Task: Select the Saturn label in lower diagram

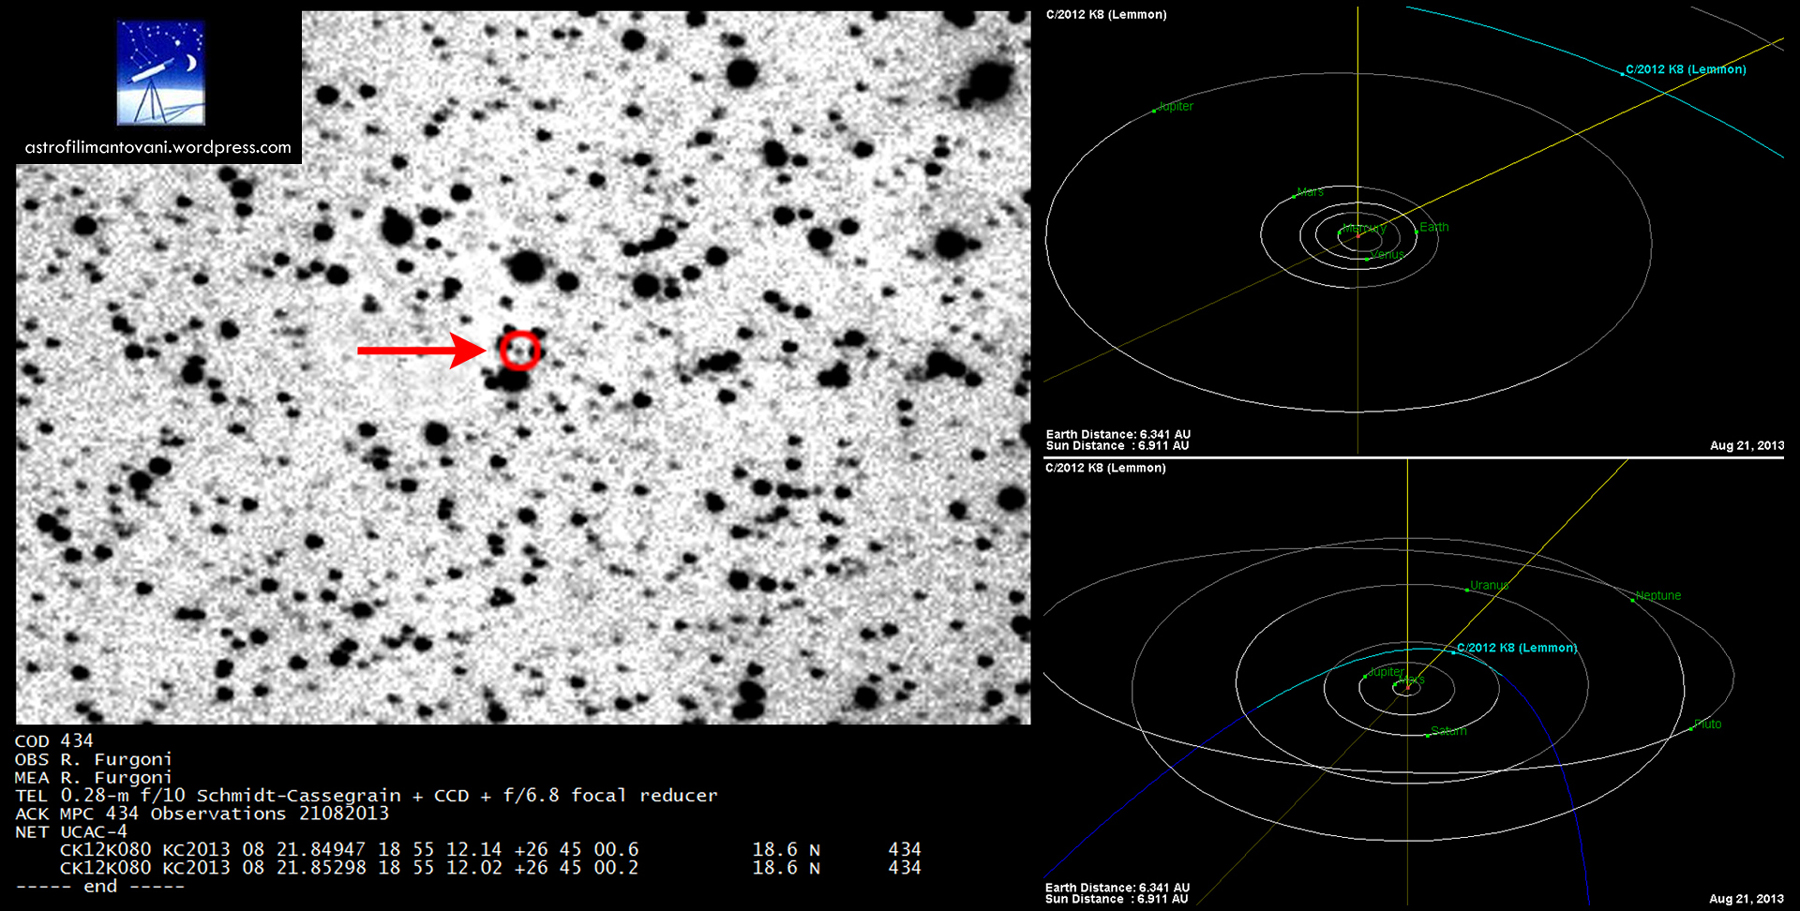Action: [1448, 731]
